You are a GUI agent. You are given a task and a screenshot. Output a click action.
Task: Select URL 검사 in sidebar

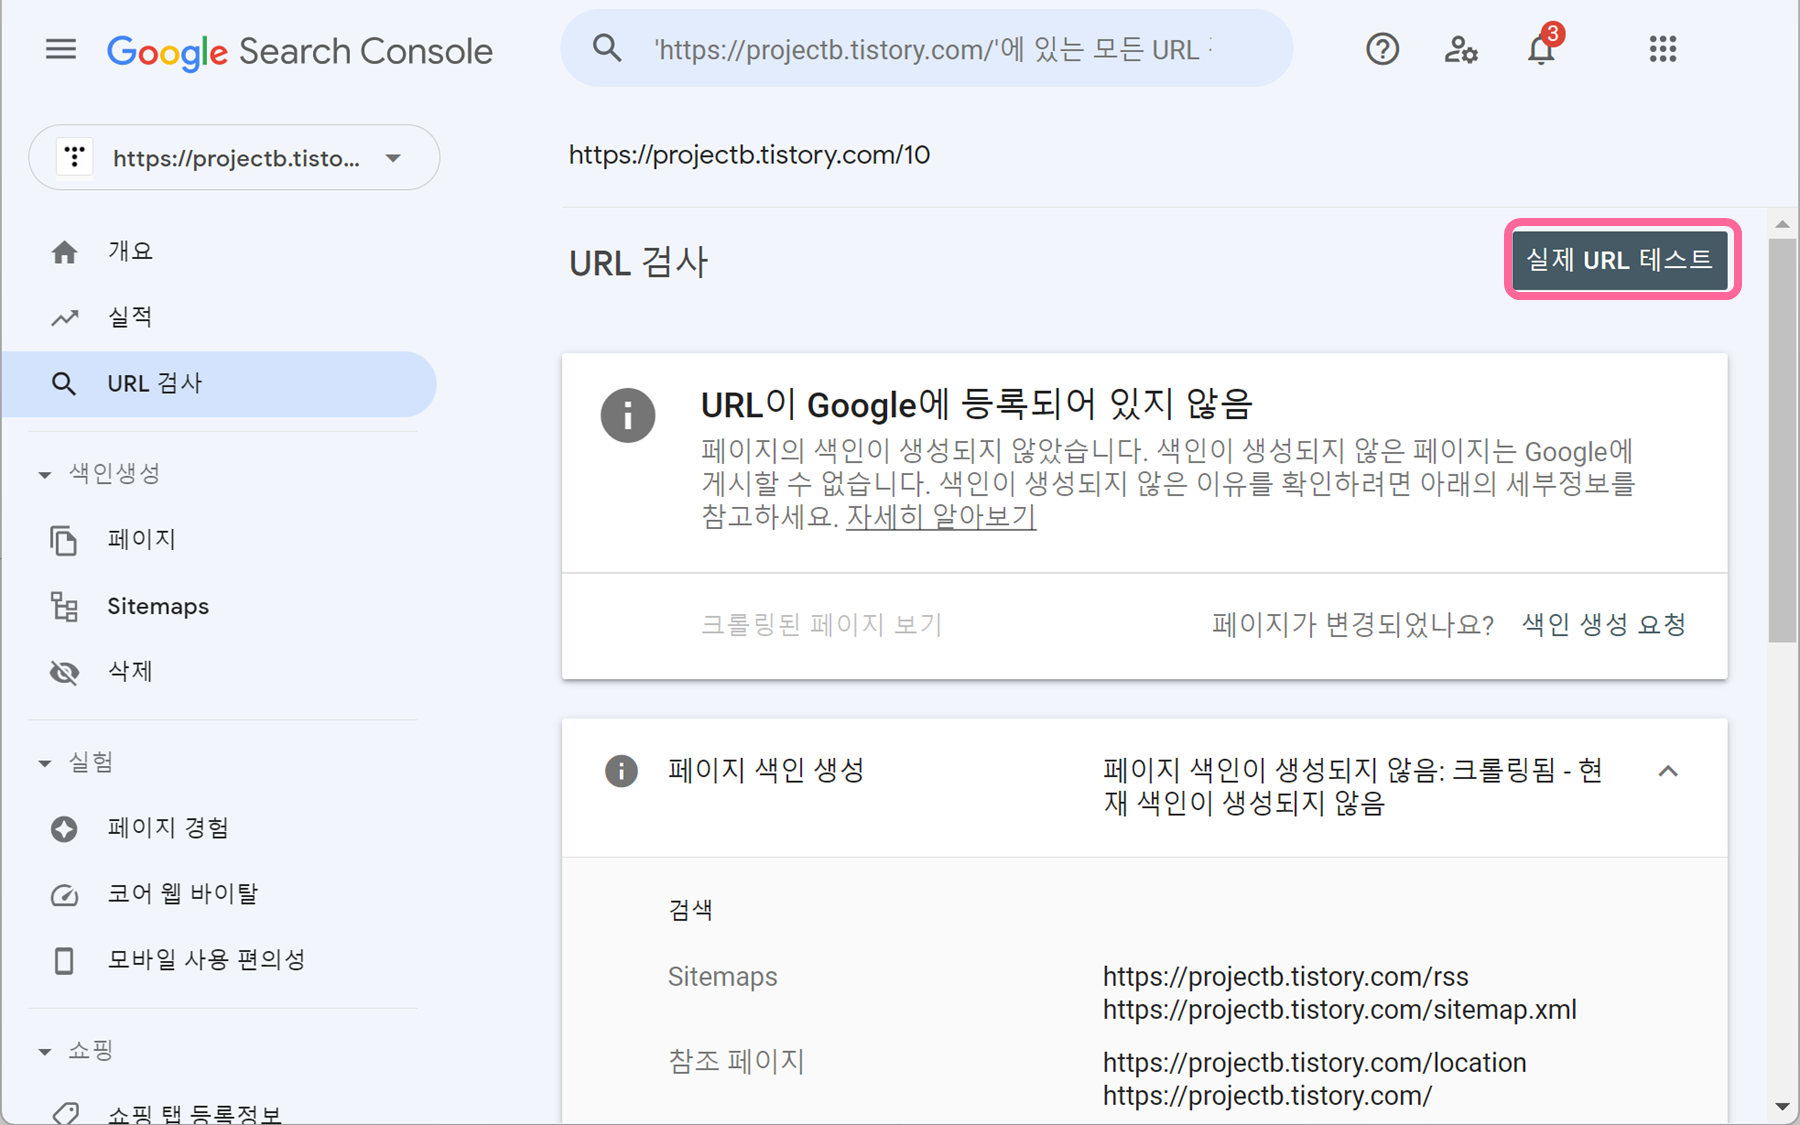point(219,384)
